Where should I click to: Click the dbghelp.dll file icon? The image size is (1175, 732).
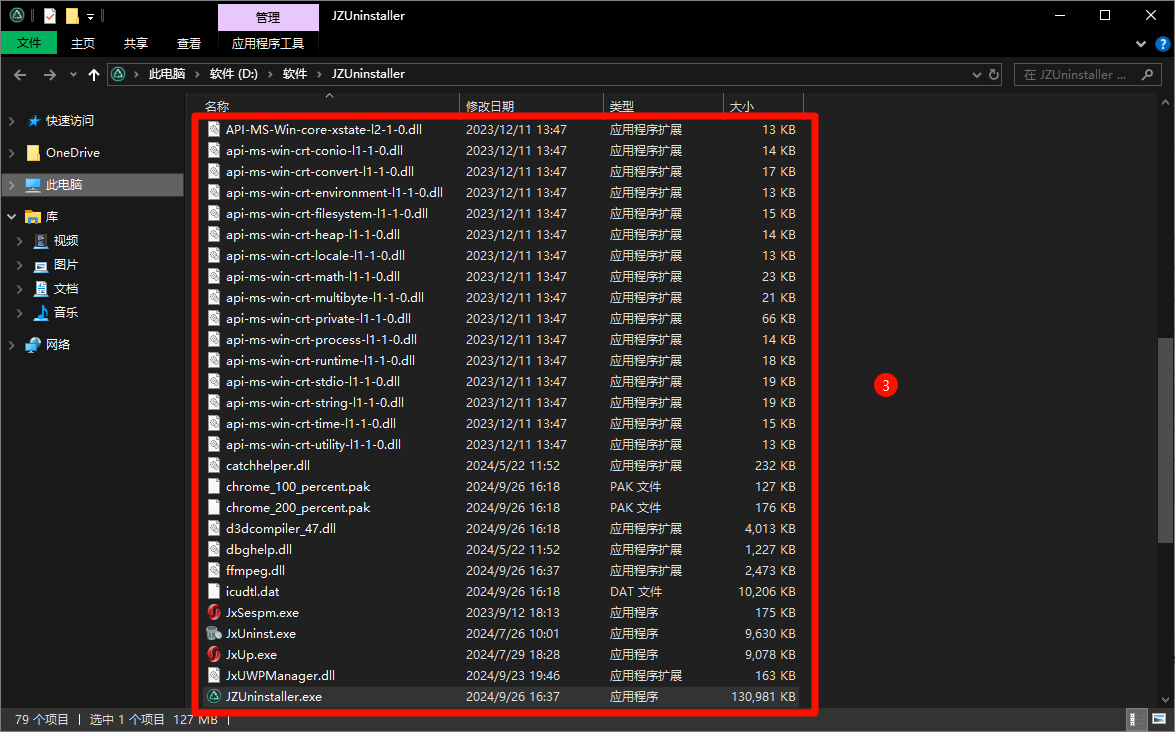214,549
